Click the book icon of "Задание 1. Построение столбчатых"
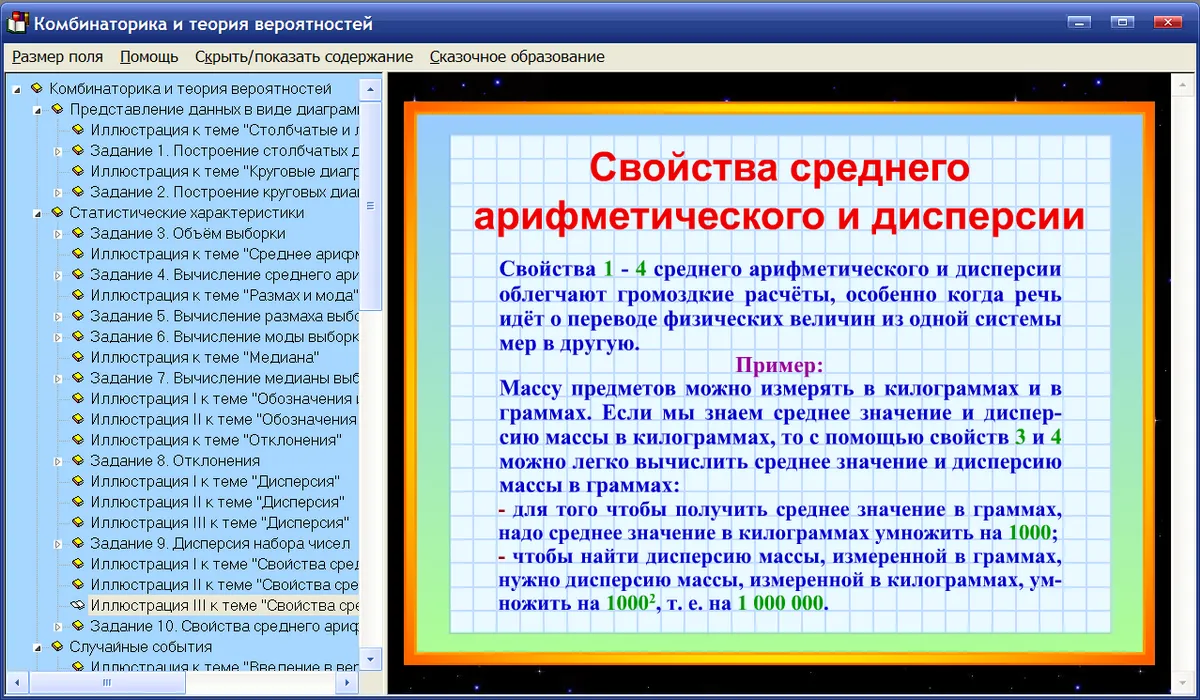Screen dimensions: 1200x700 coord(78,150)
